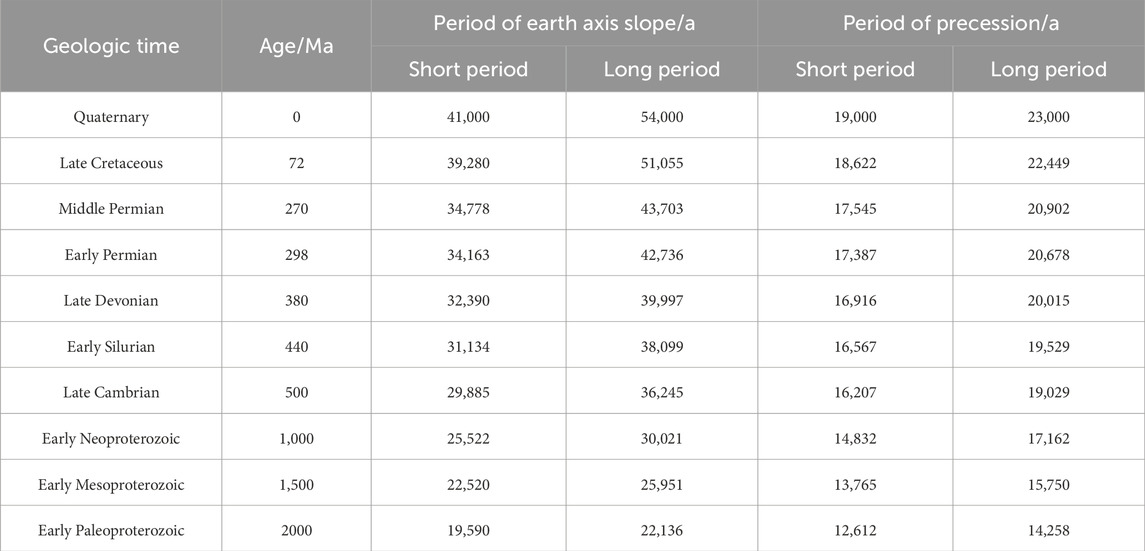
Task: Click the Early Neoproterozoic cell
Action: [x=111, y=439]
